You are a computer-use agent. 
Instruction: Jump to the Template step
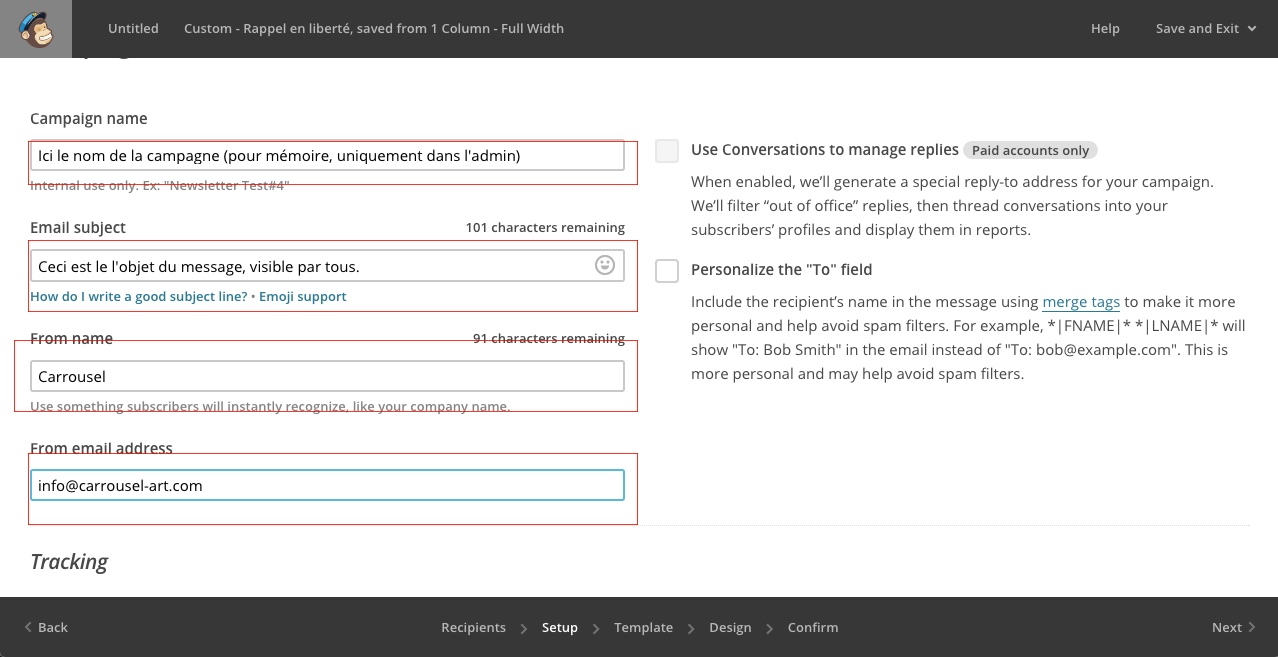[643, 627]
